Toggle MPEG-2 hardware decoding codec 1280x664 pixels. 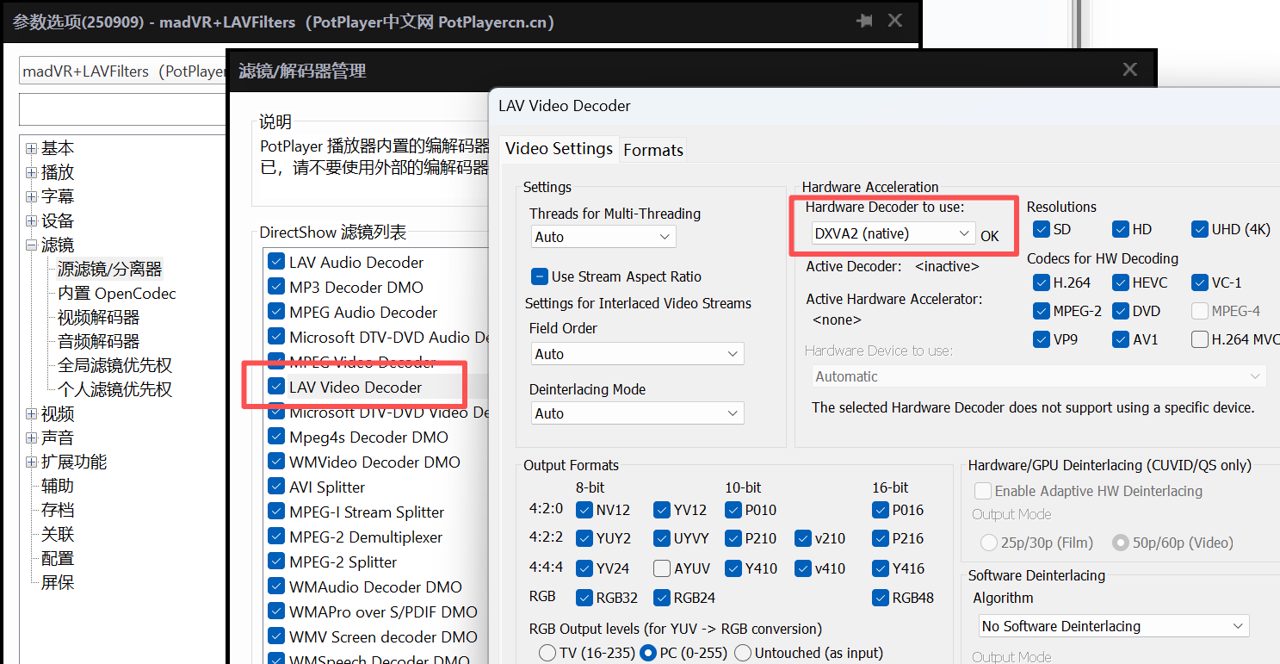1040,311
